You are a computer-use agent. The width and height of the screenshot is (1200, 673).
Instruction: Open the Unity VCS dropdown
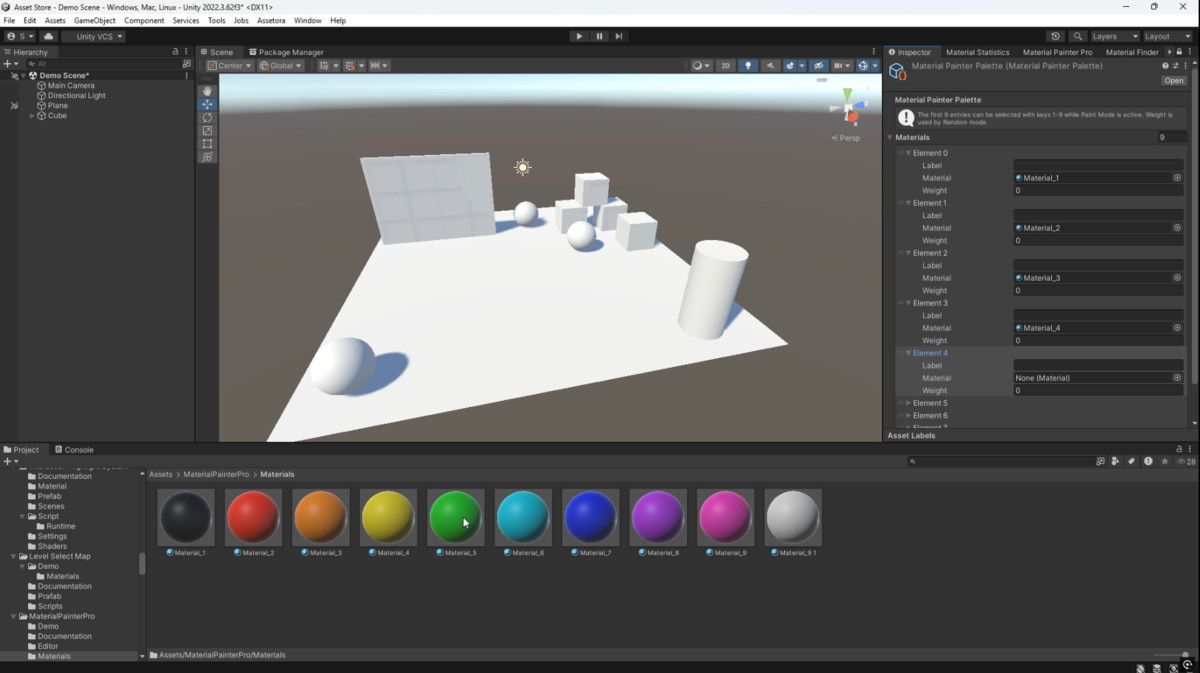[93, 36]
